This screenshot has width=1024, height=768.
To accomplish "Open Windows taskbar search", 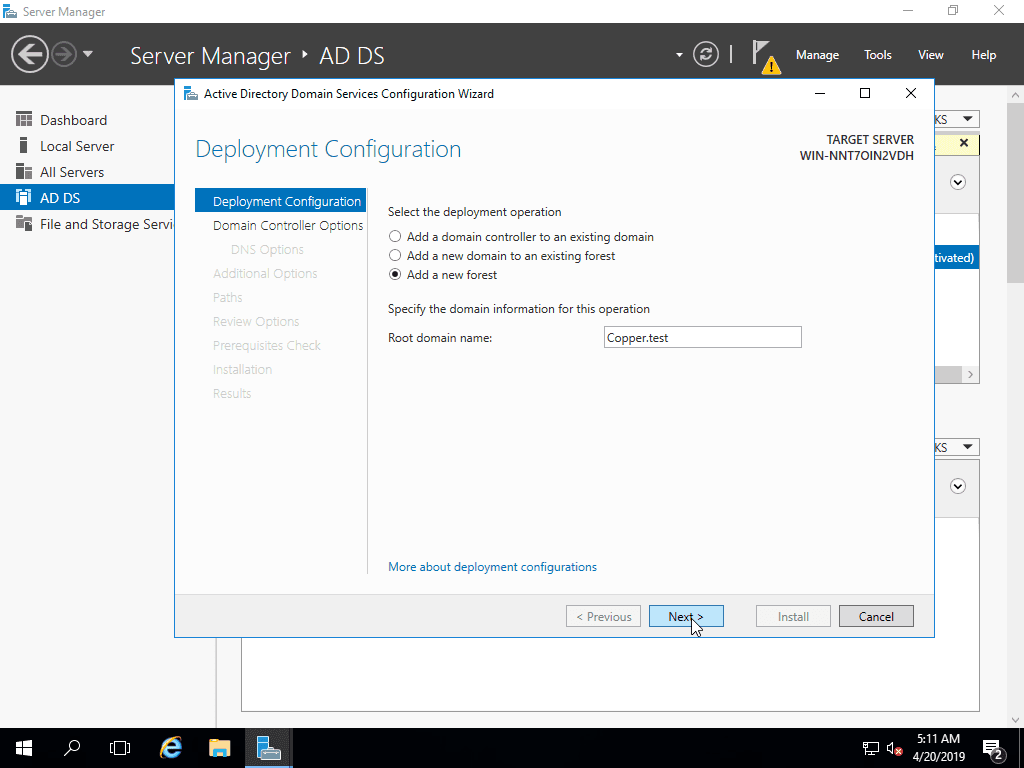I will (72, 748).
